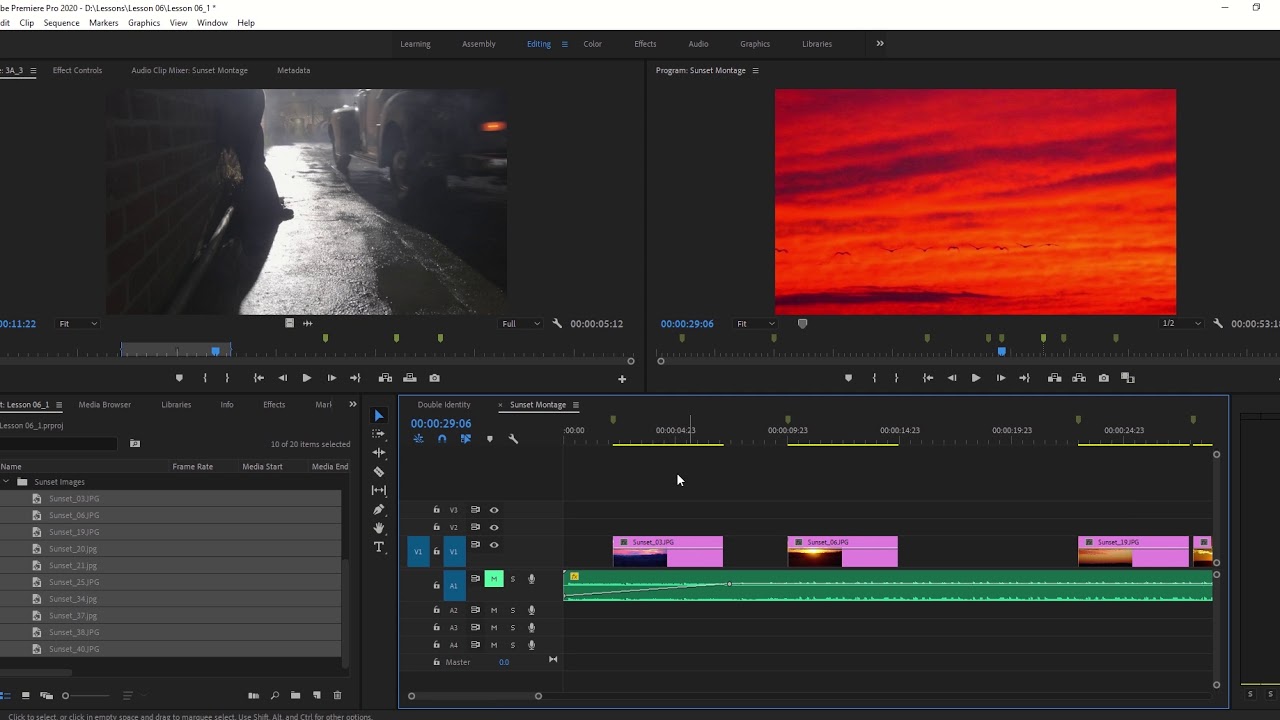Open Source monitor Full resolution dropdown
Screen dimensions: 1280x720
pos(521,324)
